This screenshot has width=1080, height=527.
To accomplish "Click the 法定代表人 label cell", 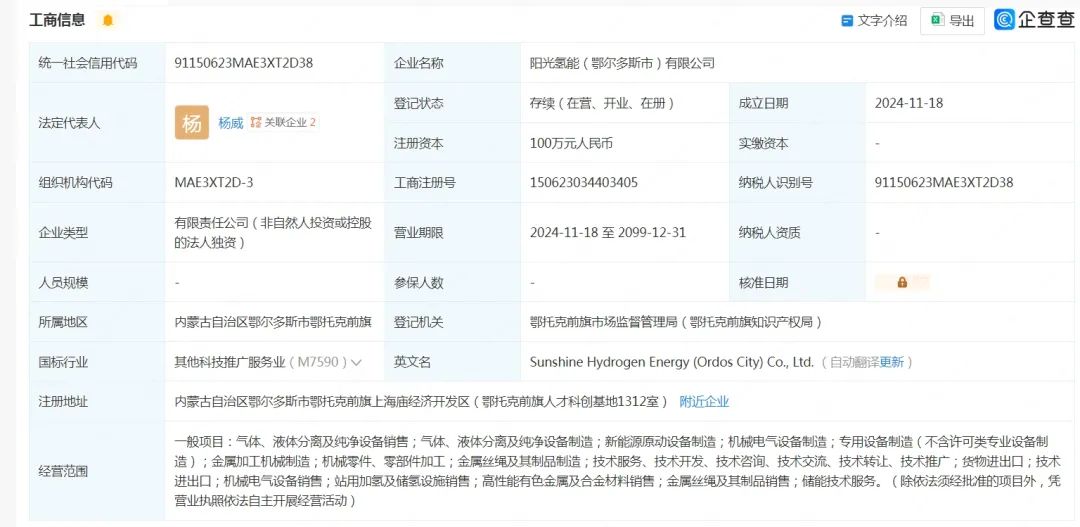I will click(97, 123).
